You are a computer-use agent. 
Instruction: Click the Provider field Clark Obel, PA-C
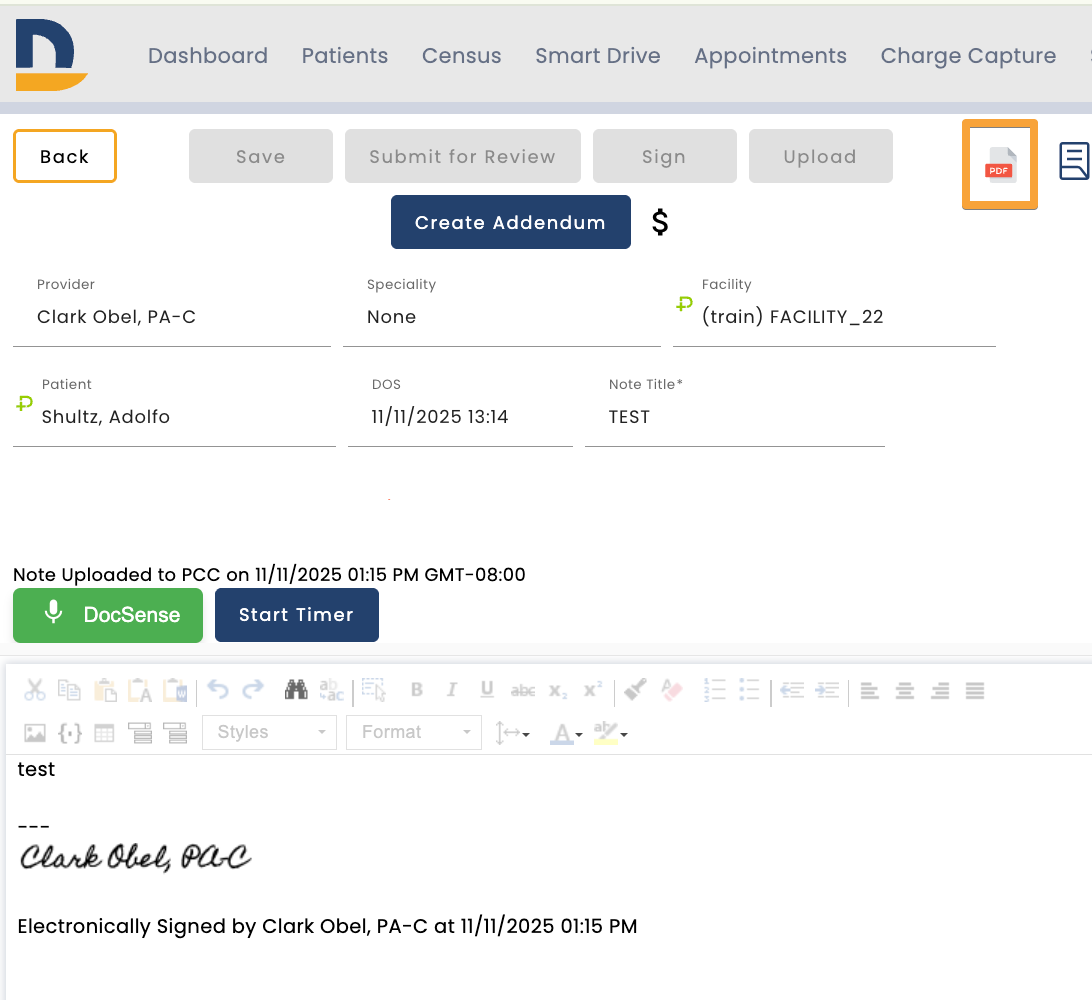pos(172,317)
